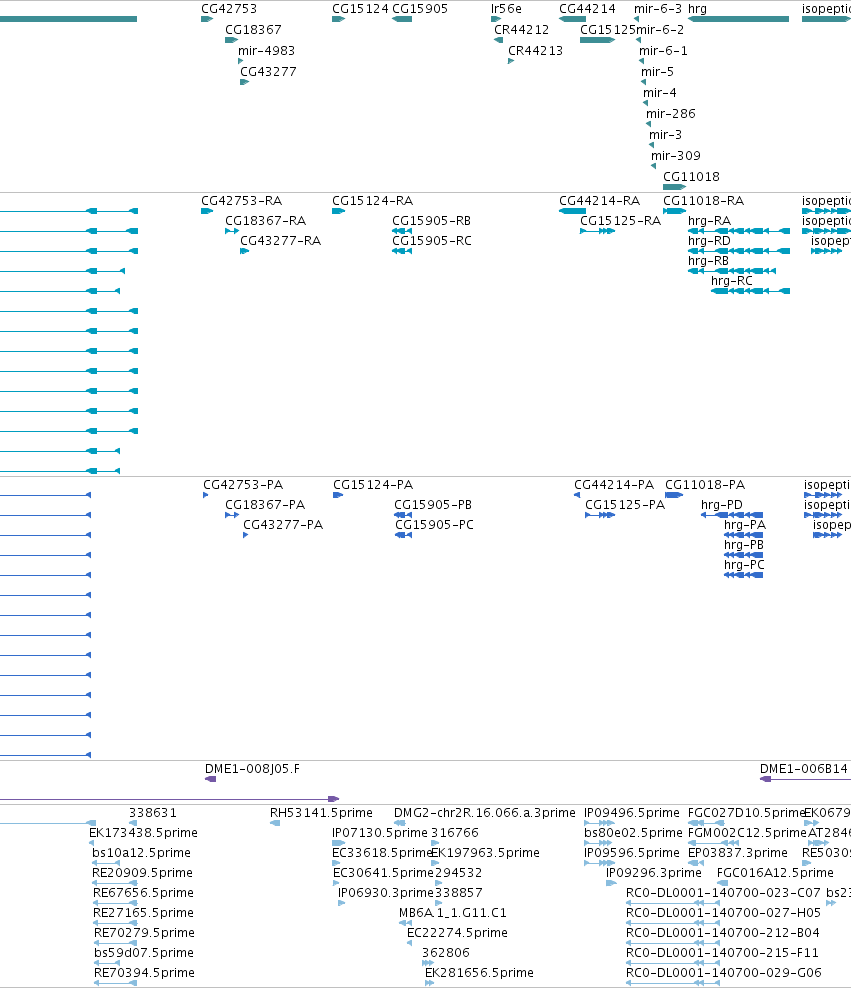Select the bs10a12.5prime EST label
The height and width of the screenshot is (988, 851).
point(142,853)
